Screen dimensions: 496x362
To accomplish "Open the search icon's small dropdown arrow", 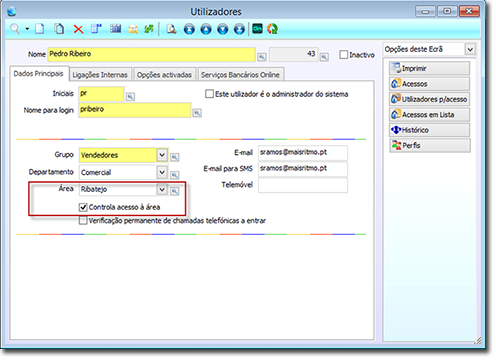I will [27, 29].
